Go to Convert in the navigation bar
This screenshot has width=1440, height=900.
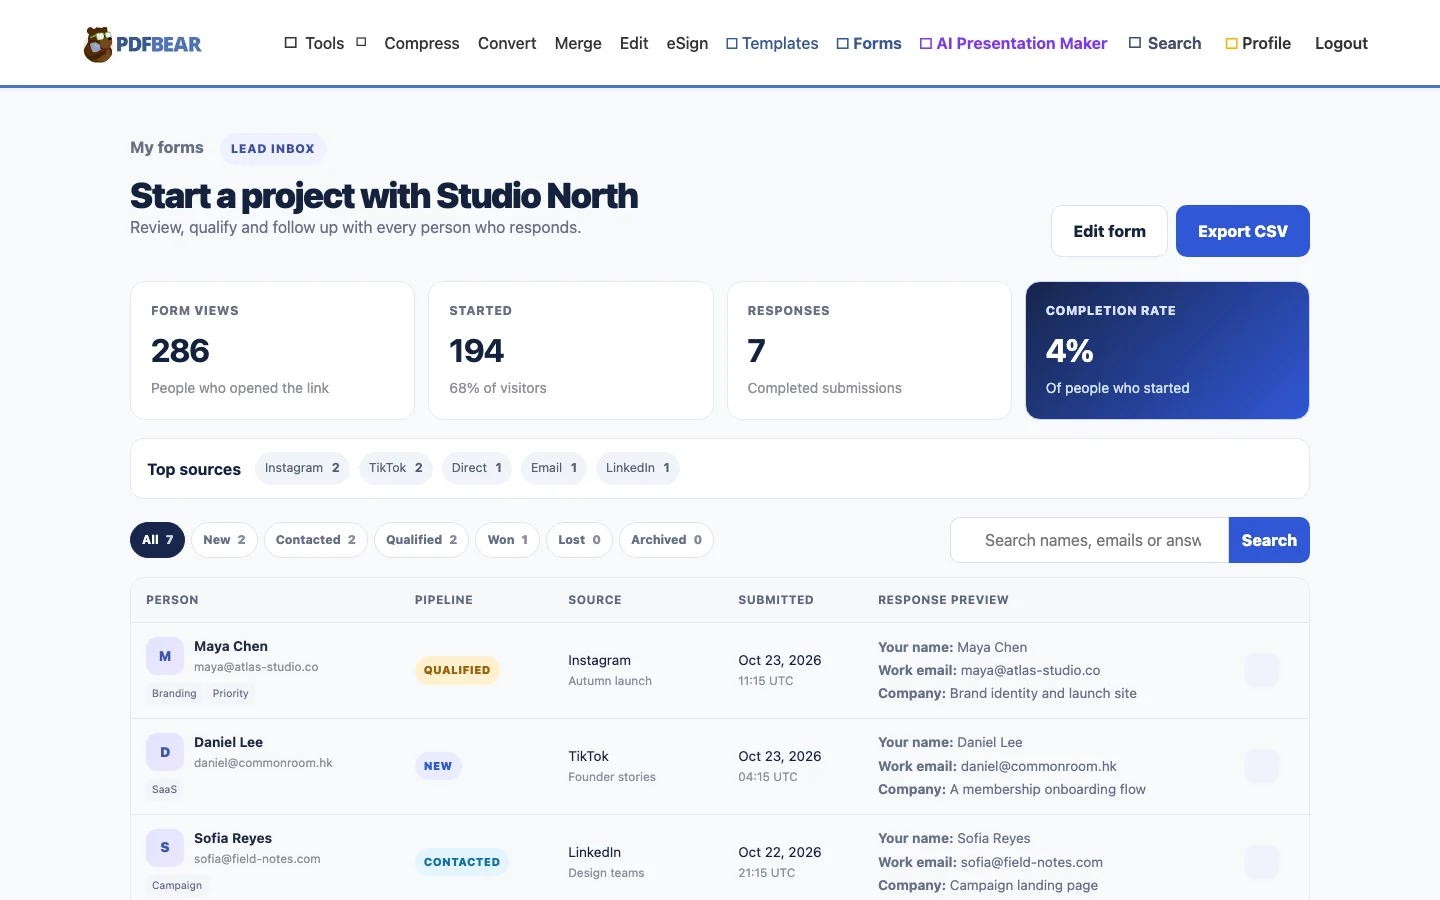tap(507, 43)
